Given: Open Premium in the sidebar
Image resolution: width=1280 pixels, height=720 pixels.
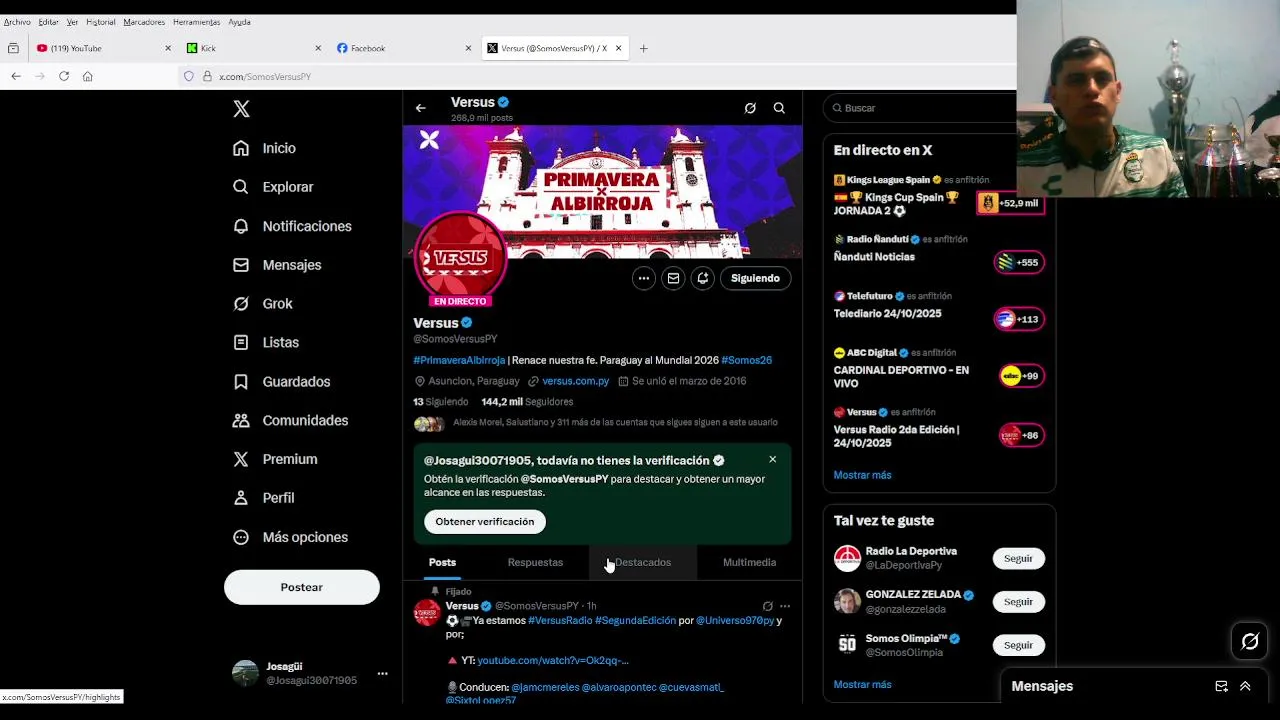Looking at the screenshot, I should click(275, 459).
